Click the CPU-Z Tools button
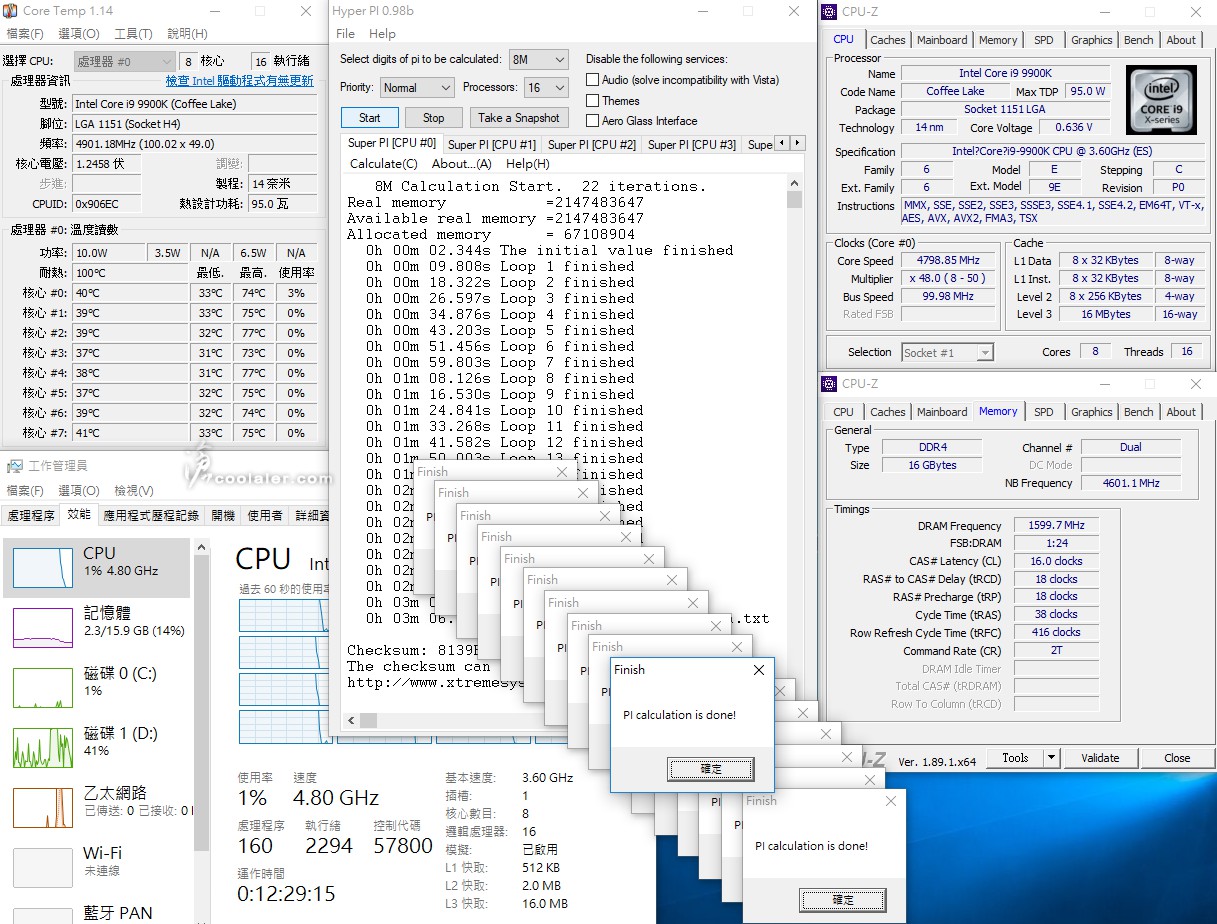Image resolution: width=1217 pixels, height=924 pixels. point(1015,758)
